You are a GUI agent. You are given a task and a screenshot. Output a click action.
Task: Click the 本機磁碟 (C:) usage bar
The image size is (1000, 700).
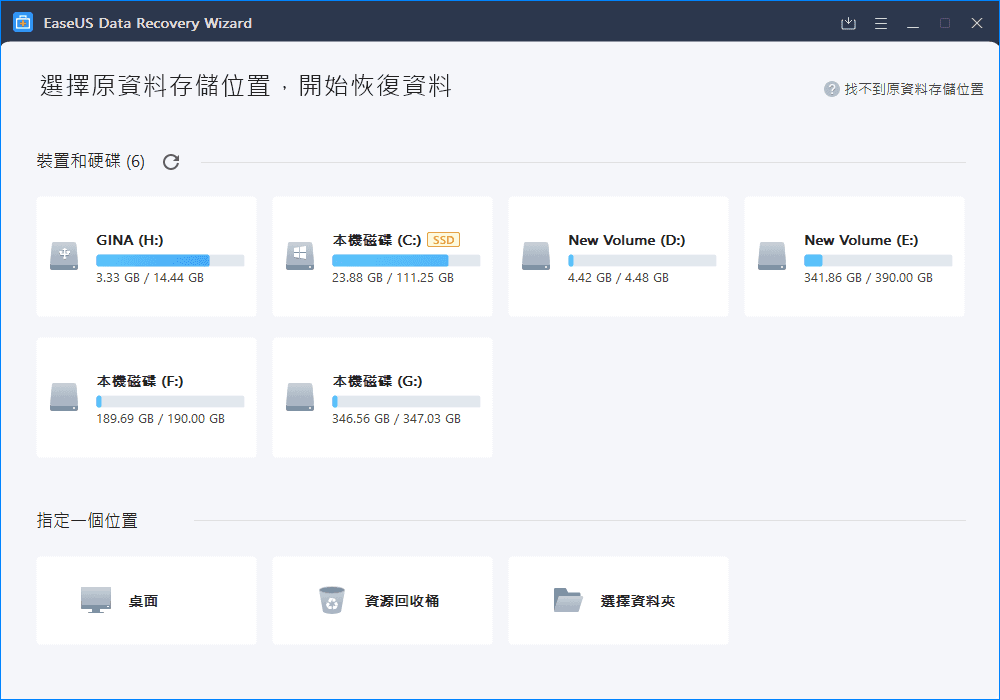pyautogui.click(x=406, y=260)
